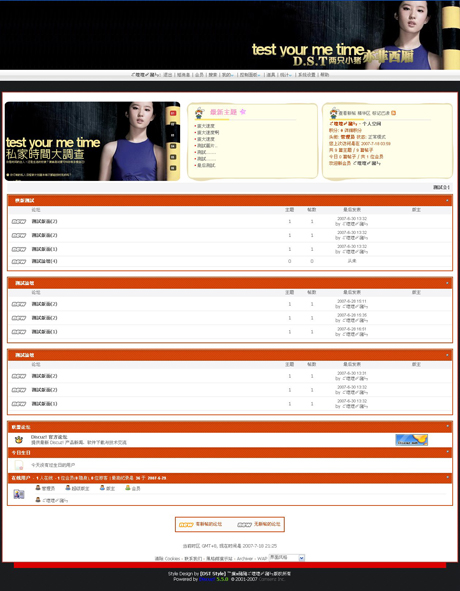Click 标记已读 mark as read
The width and height of the screenshot is (460, 591).
[381, 113]
